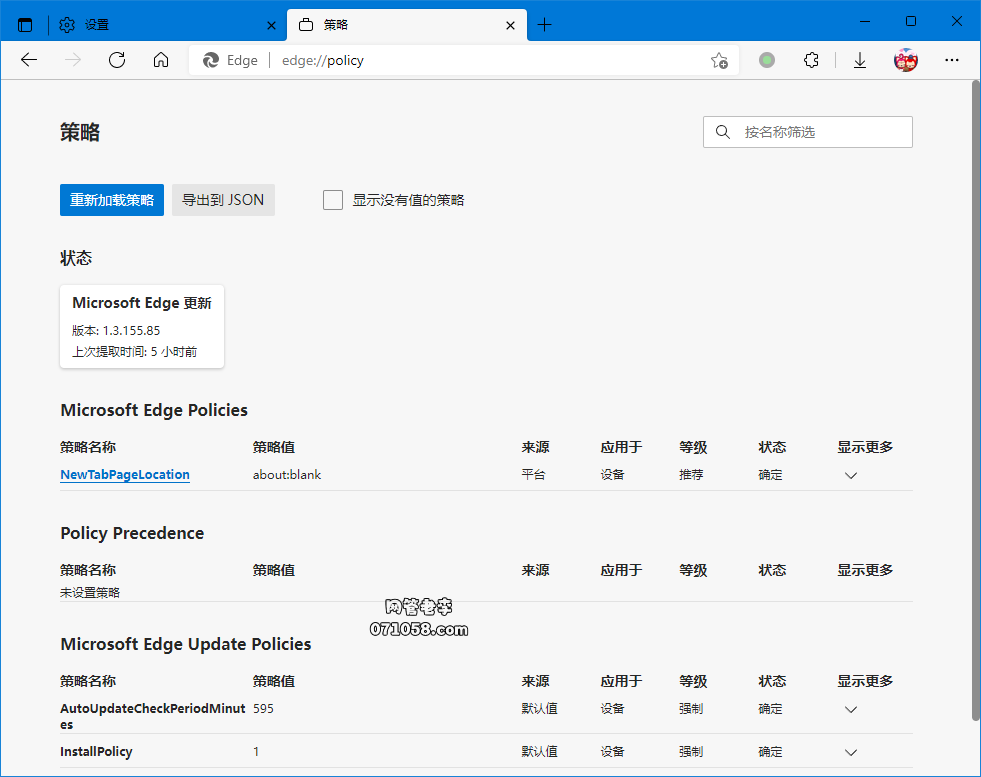Image resolution: width=981 pixels, height=777 pixels.
Task: Enable 显示没有值的策略 checkbox
Action: point(333,199)
